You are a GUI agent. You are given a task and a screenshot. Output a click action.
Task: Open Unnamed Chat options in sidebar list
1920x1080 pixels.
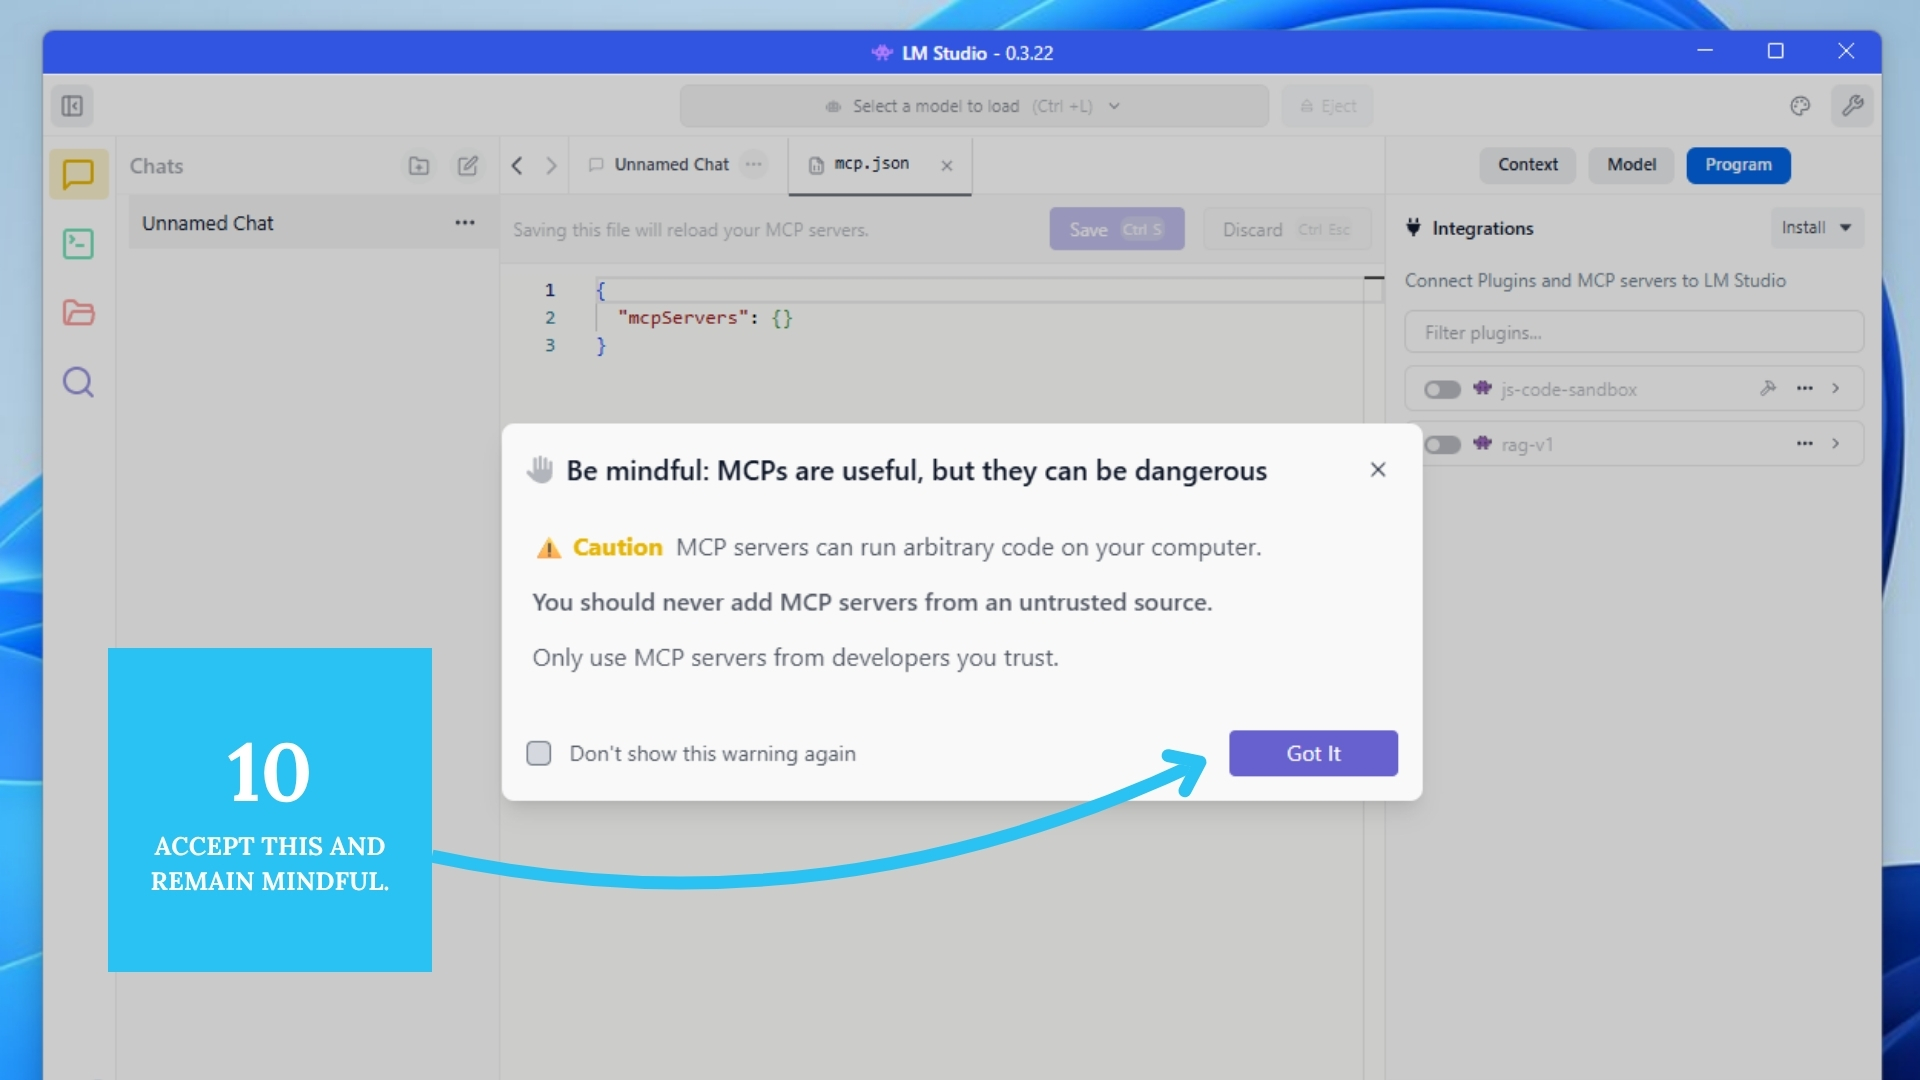click(x=465, y=223)
